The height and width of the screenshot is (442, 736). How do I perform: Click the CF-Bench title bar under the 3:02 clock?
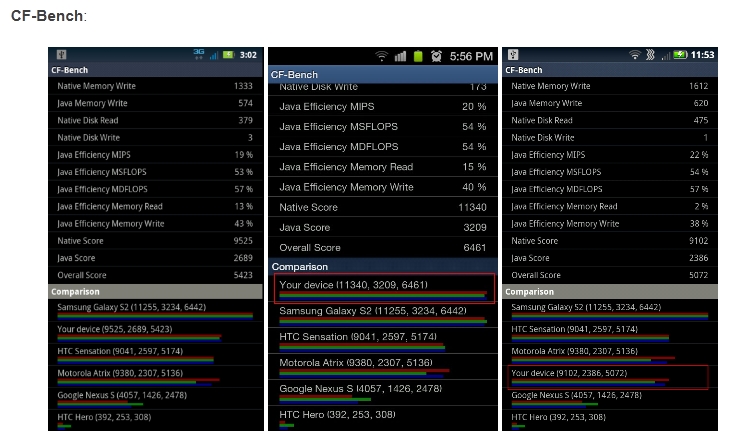155,70
